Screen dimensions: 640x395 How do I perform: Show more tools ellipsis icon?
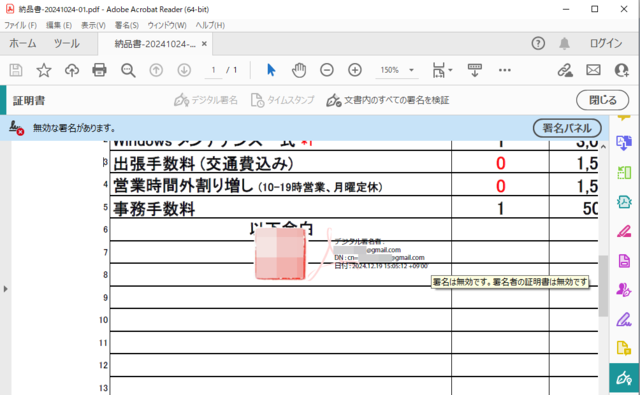pos(504,70)
